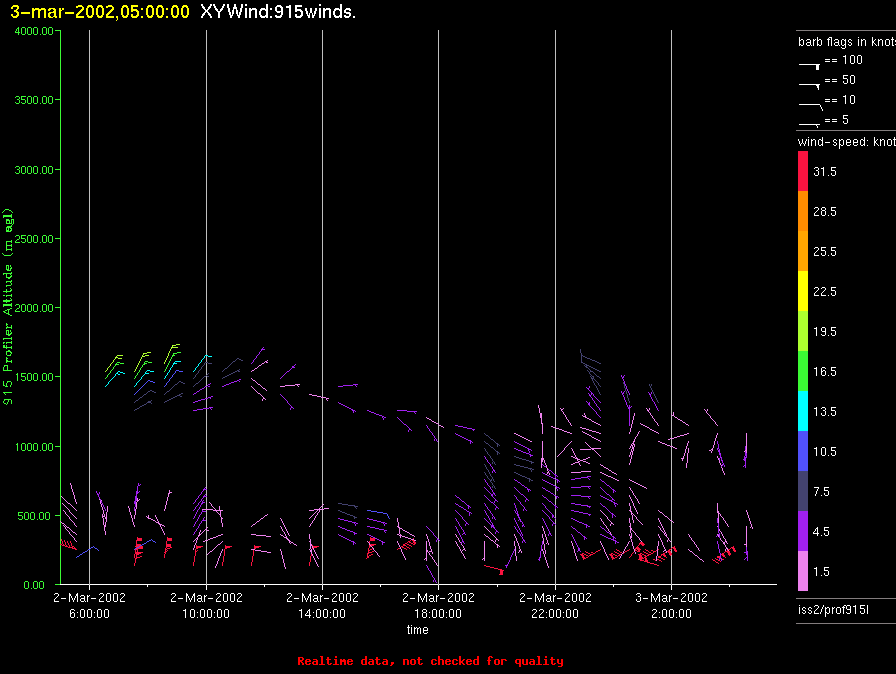Click the 1500.00 altitude axis label
Screen dimensions: 896x674
[34, 377]
